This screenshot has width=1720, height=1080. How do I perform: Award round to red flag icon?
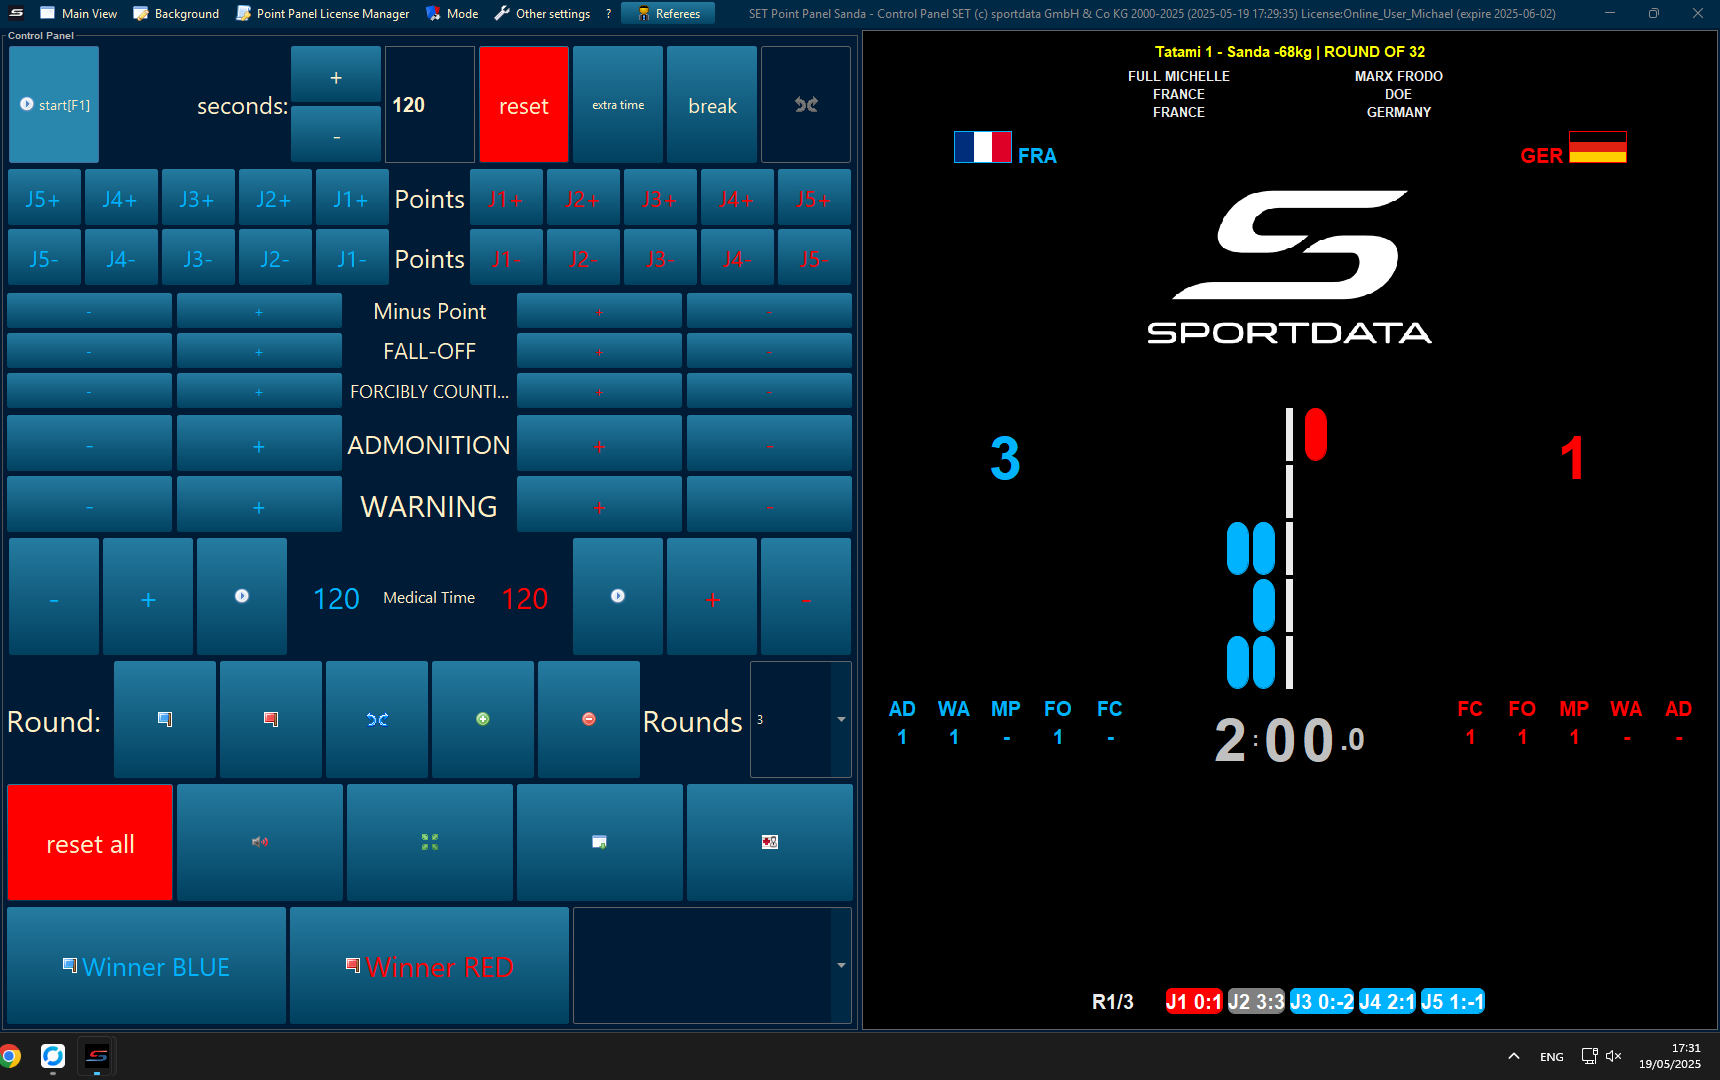[271, 719]
